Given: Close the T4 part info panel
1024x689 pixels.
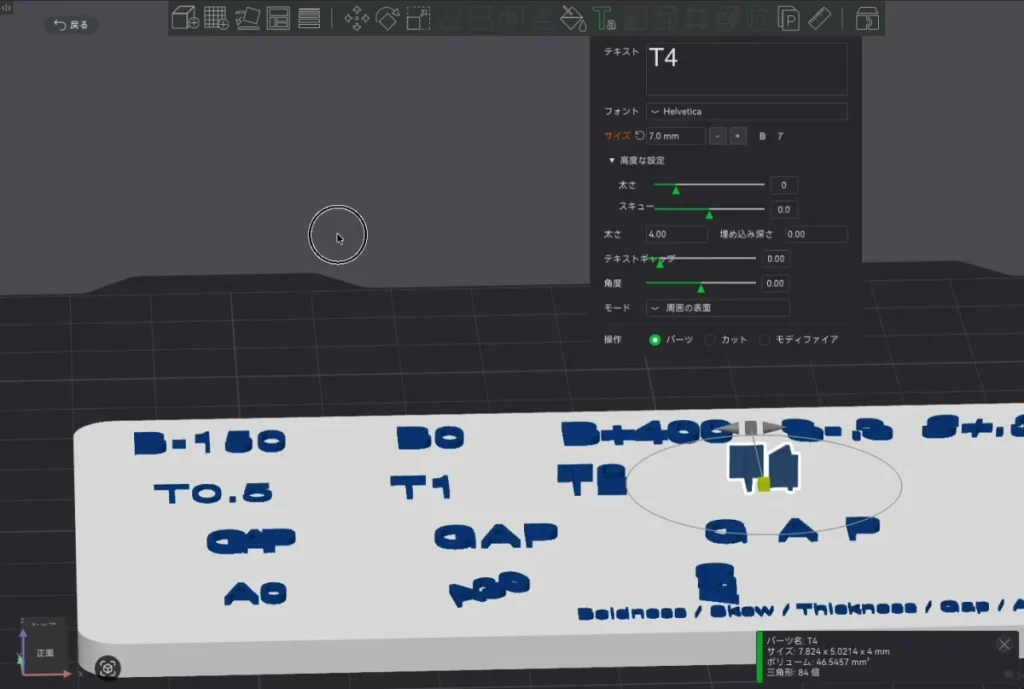Looking at the screenshot, I should pyautogui.click(x=1004, y=645).
